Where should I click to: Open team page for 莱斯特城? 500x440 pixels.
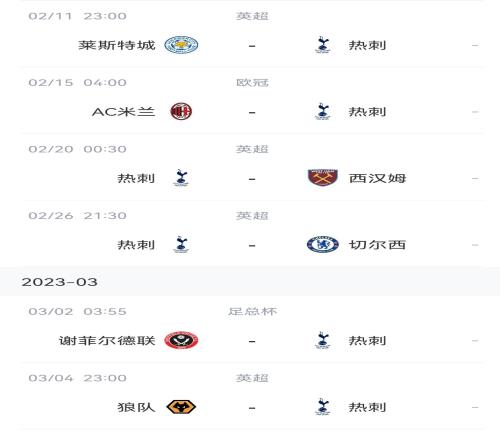(117, 45)
